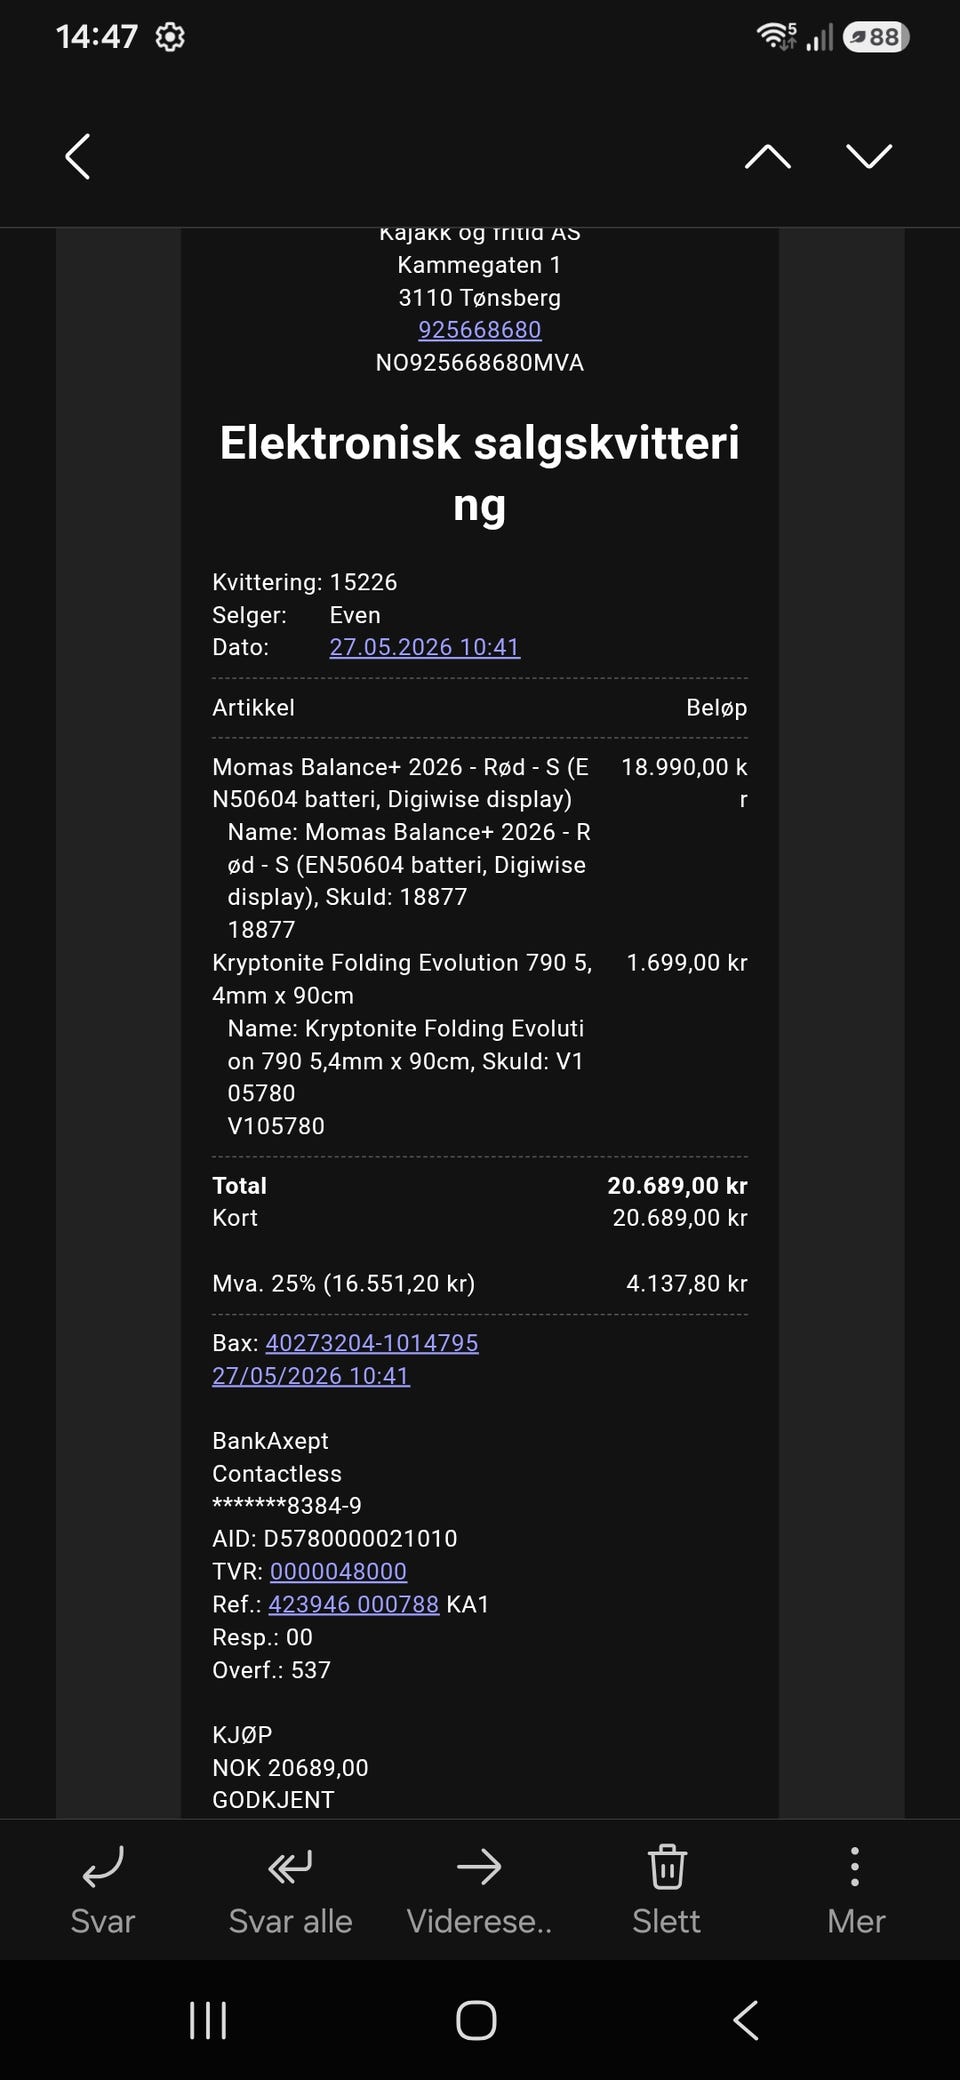Tap the Android home button

click(476, 2020)
